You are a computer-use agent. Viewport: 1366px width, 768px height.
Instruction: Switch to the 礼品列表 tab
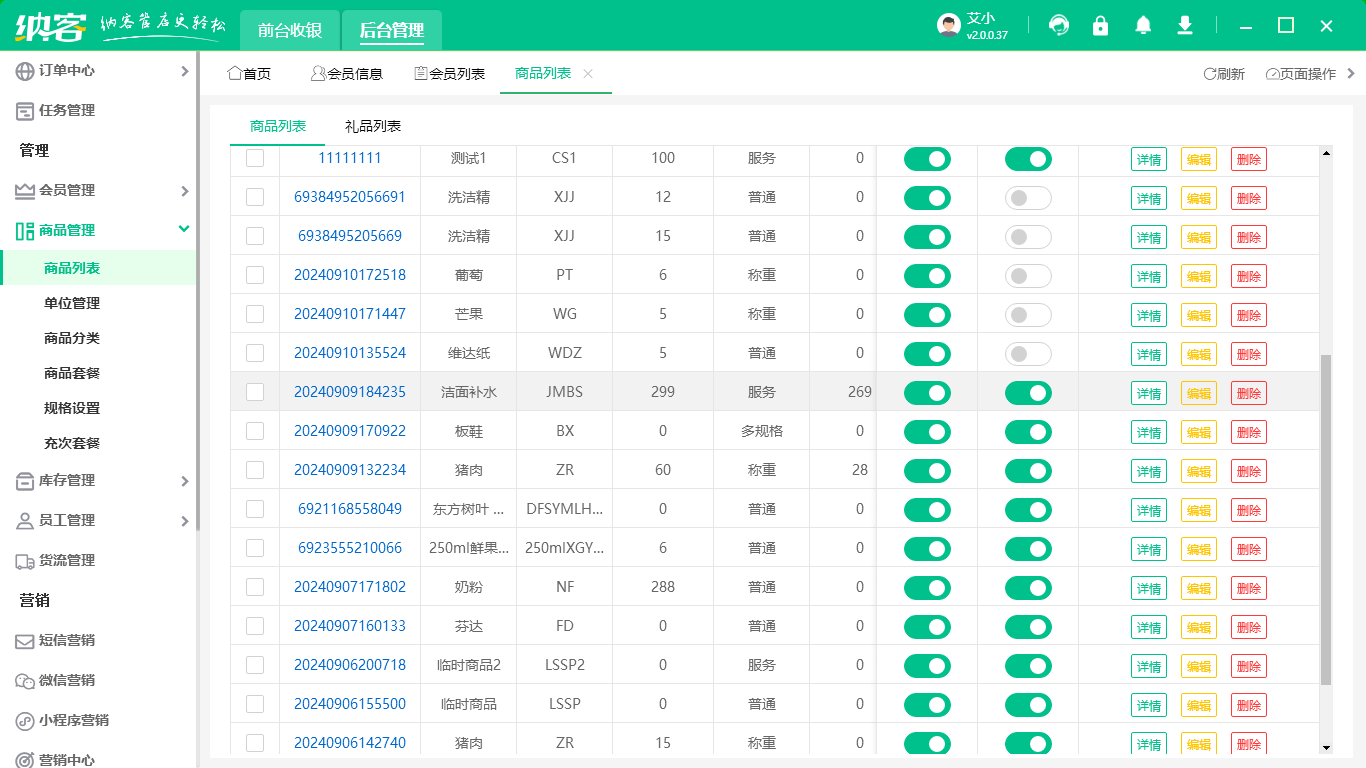[x=373, y=126]
